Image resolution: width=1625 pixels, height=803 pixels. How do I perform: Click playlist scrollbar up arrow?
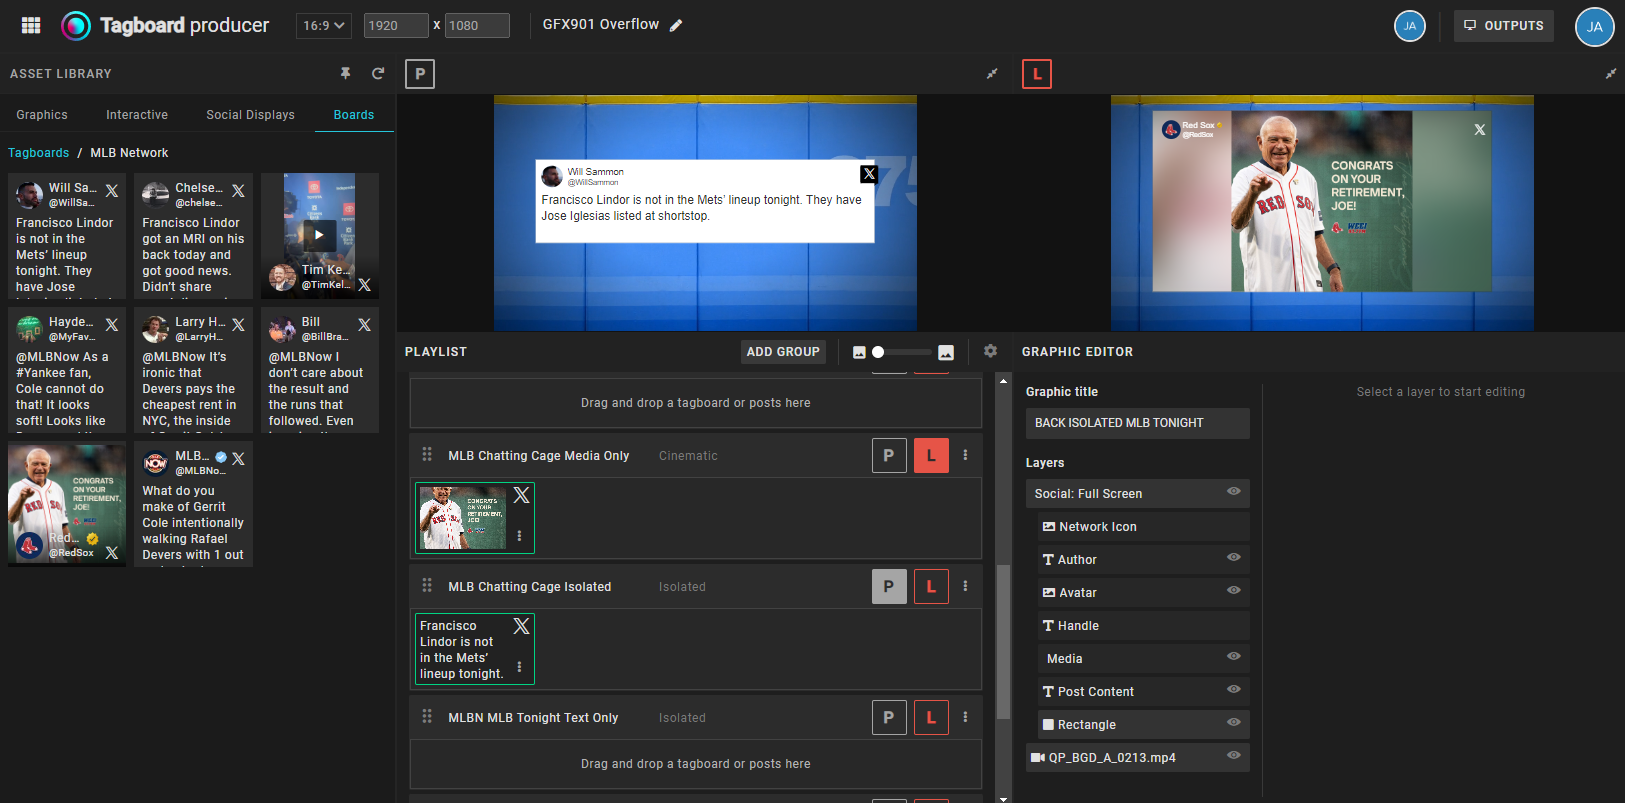tap(1003, 381)
